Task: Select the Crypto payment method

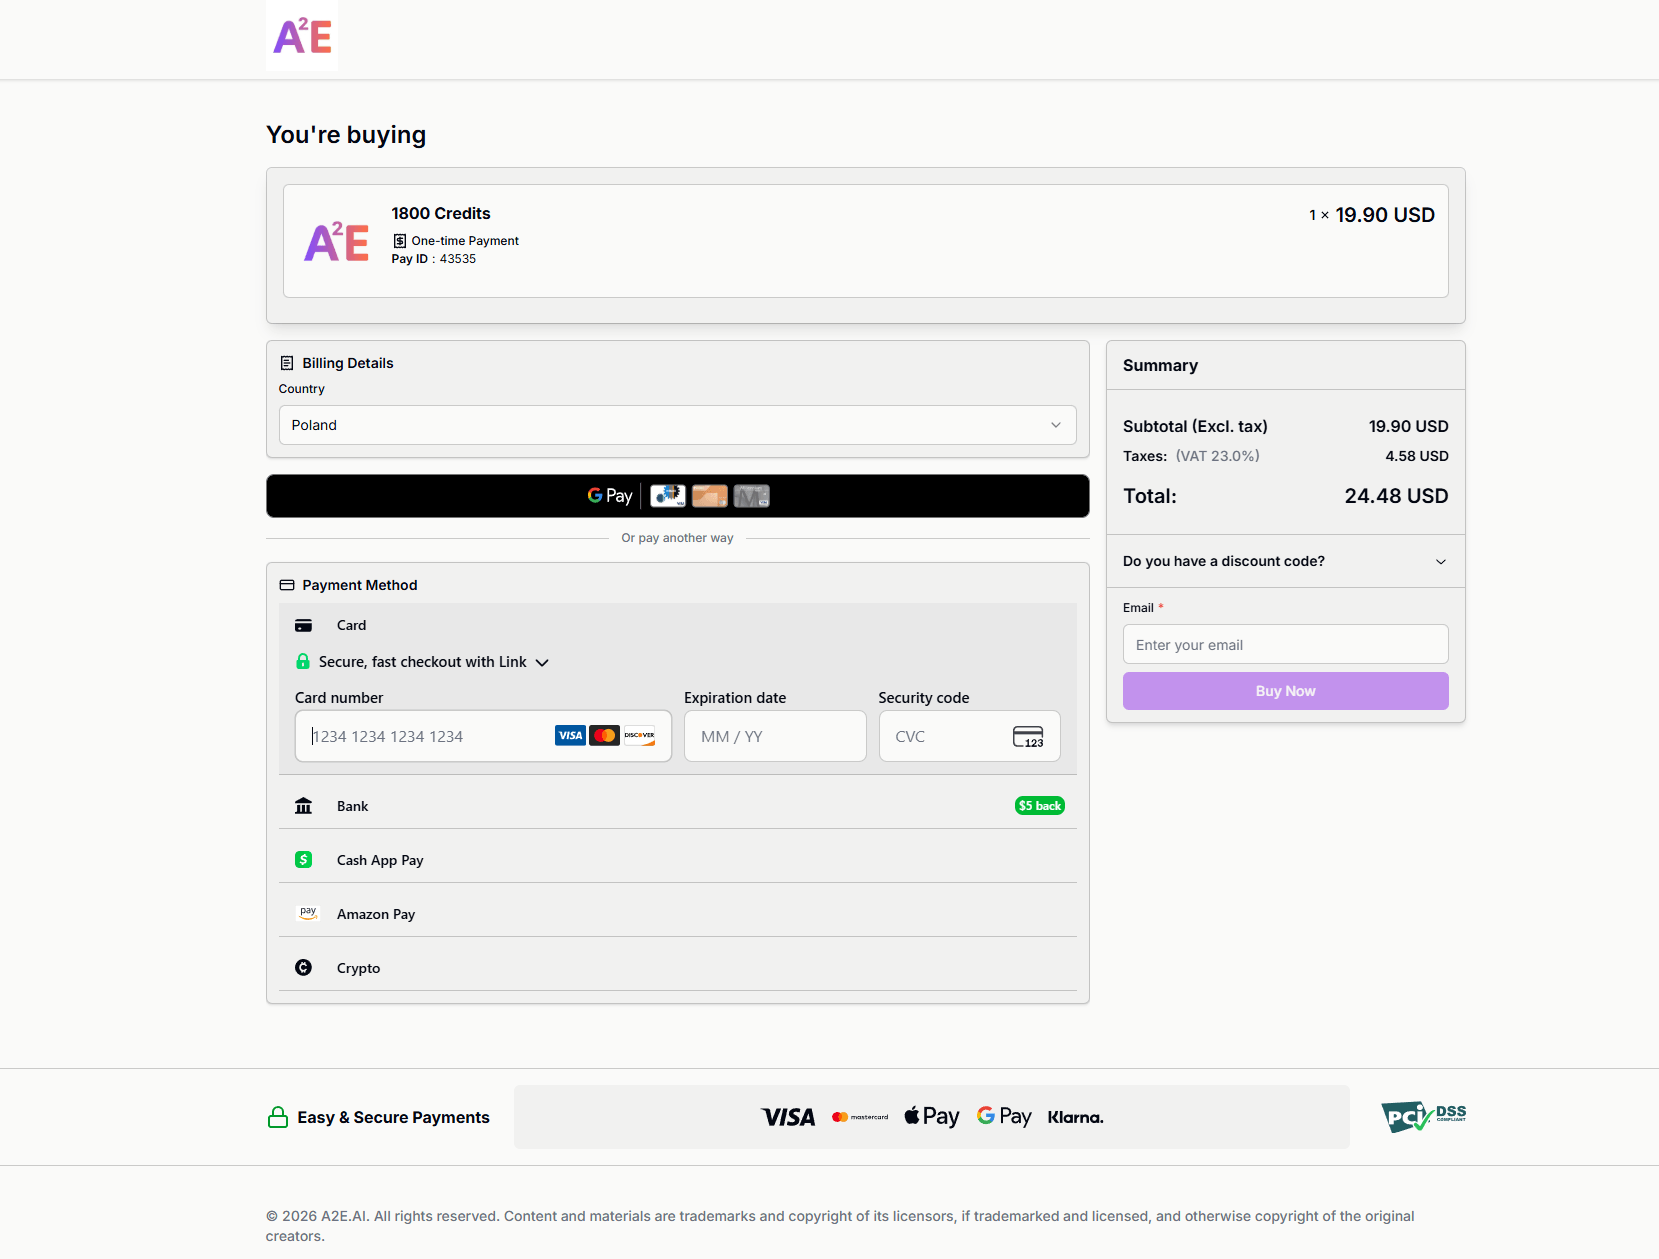Action: click(x=677, y=968)
